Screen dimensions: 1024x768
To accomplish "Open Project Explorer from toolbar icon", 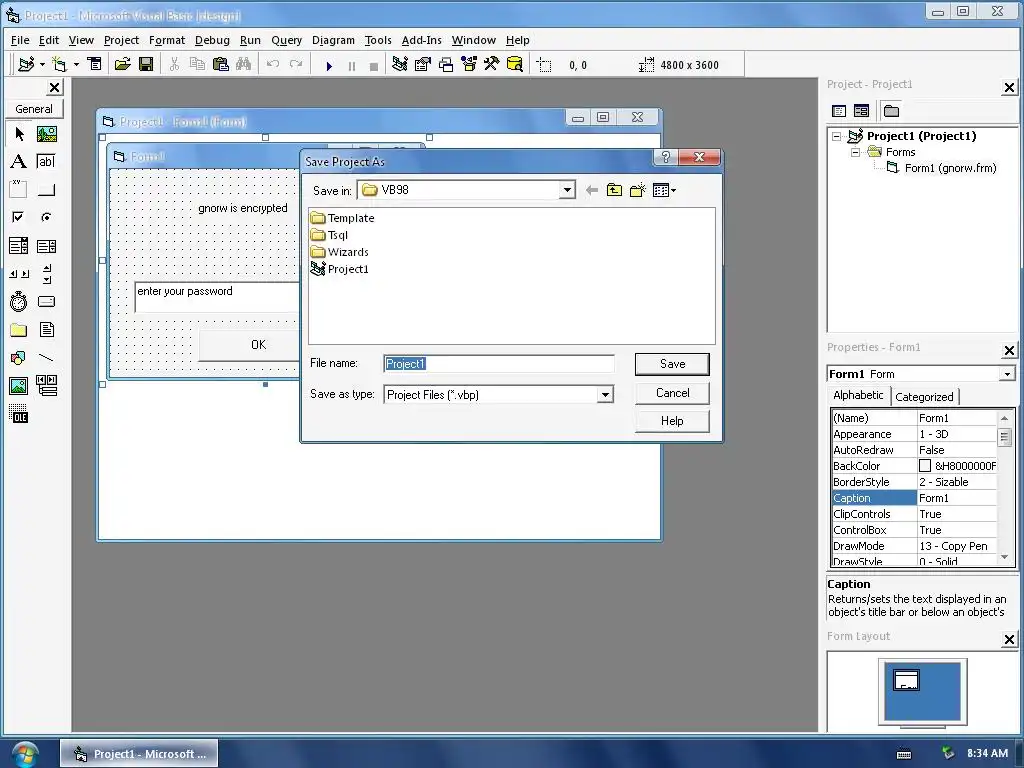I will tap(400, 64).
